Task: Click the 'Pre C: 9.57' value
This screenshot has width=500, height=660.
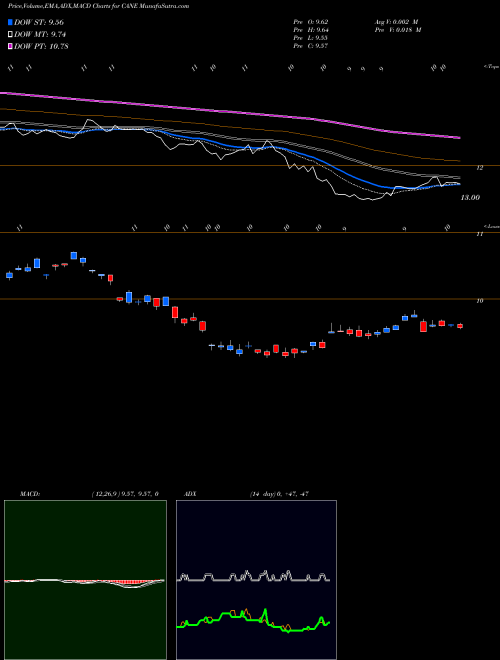Action: (311, 46)
